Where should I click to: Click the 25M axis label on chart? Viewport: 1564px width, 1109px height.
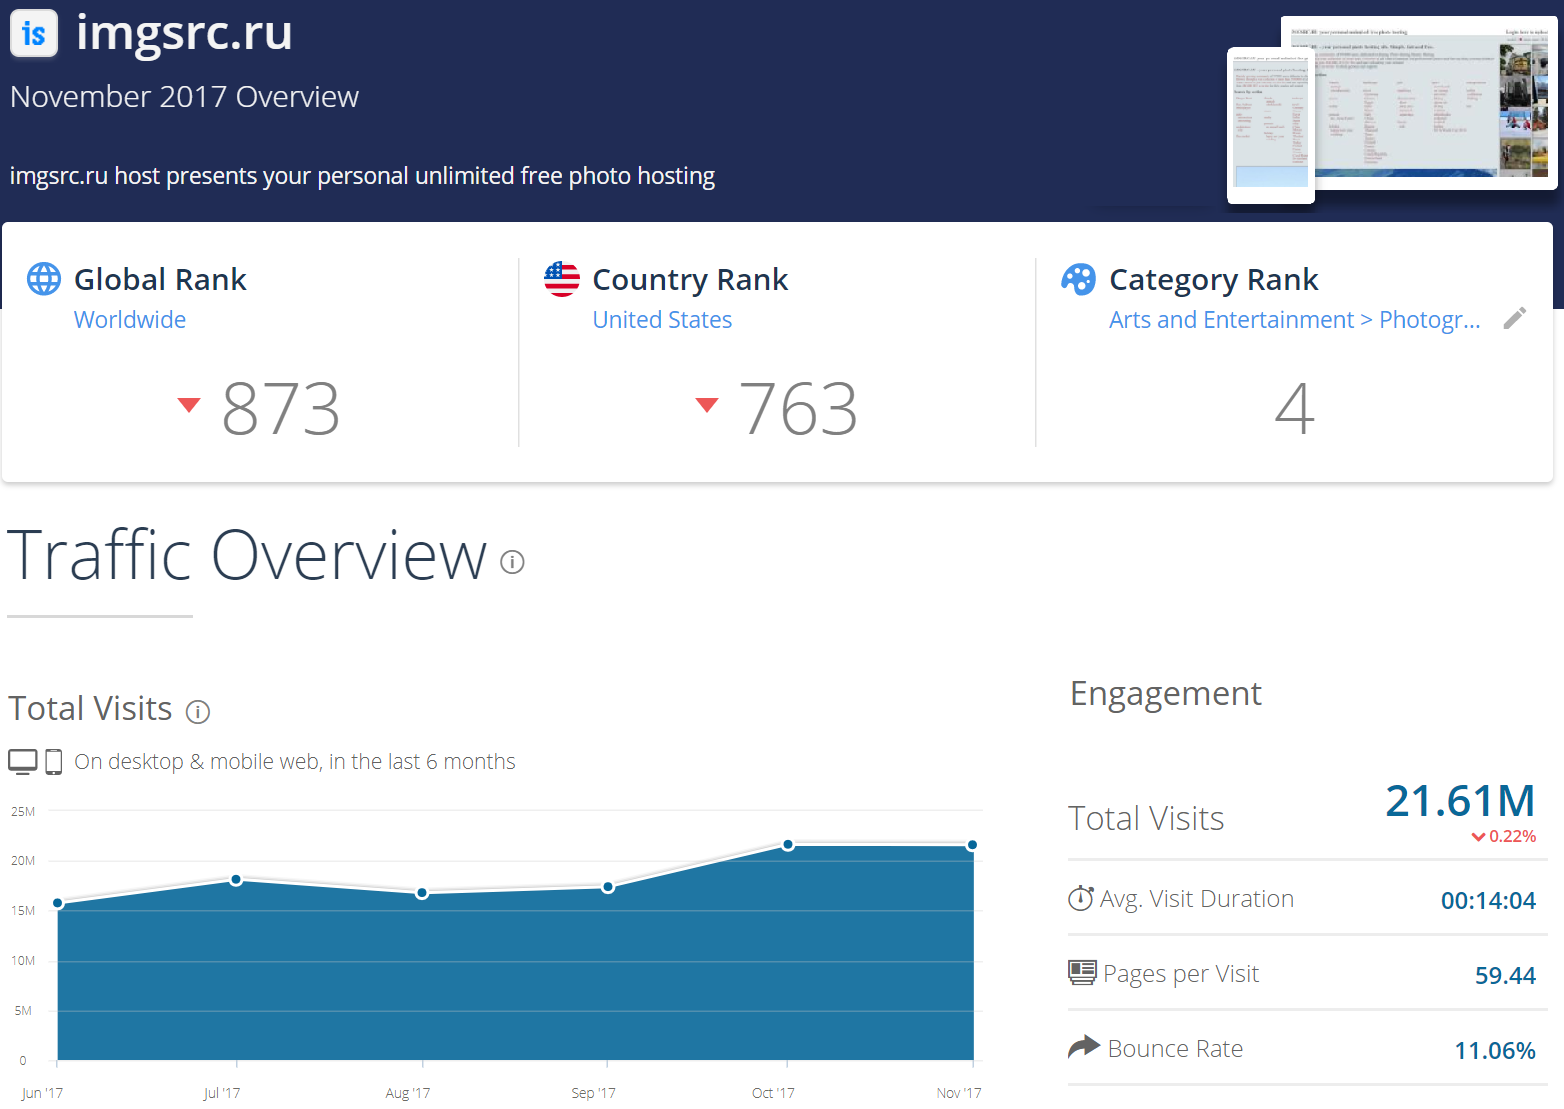23,812
